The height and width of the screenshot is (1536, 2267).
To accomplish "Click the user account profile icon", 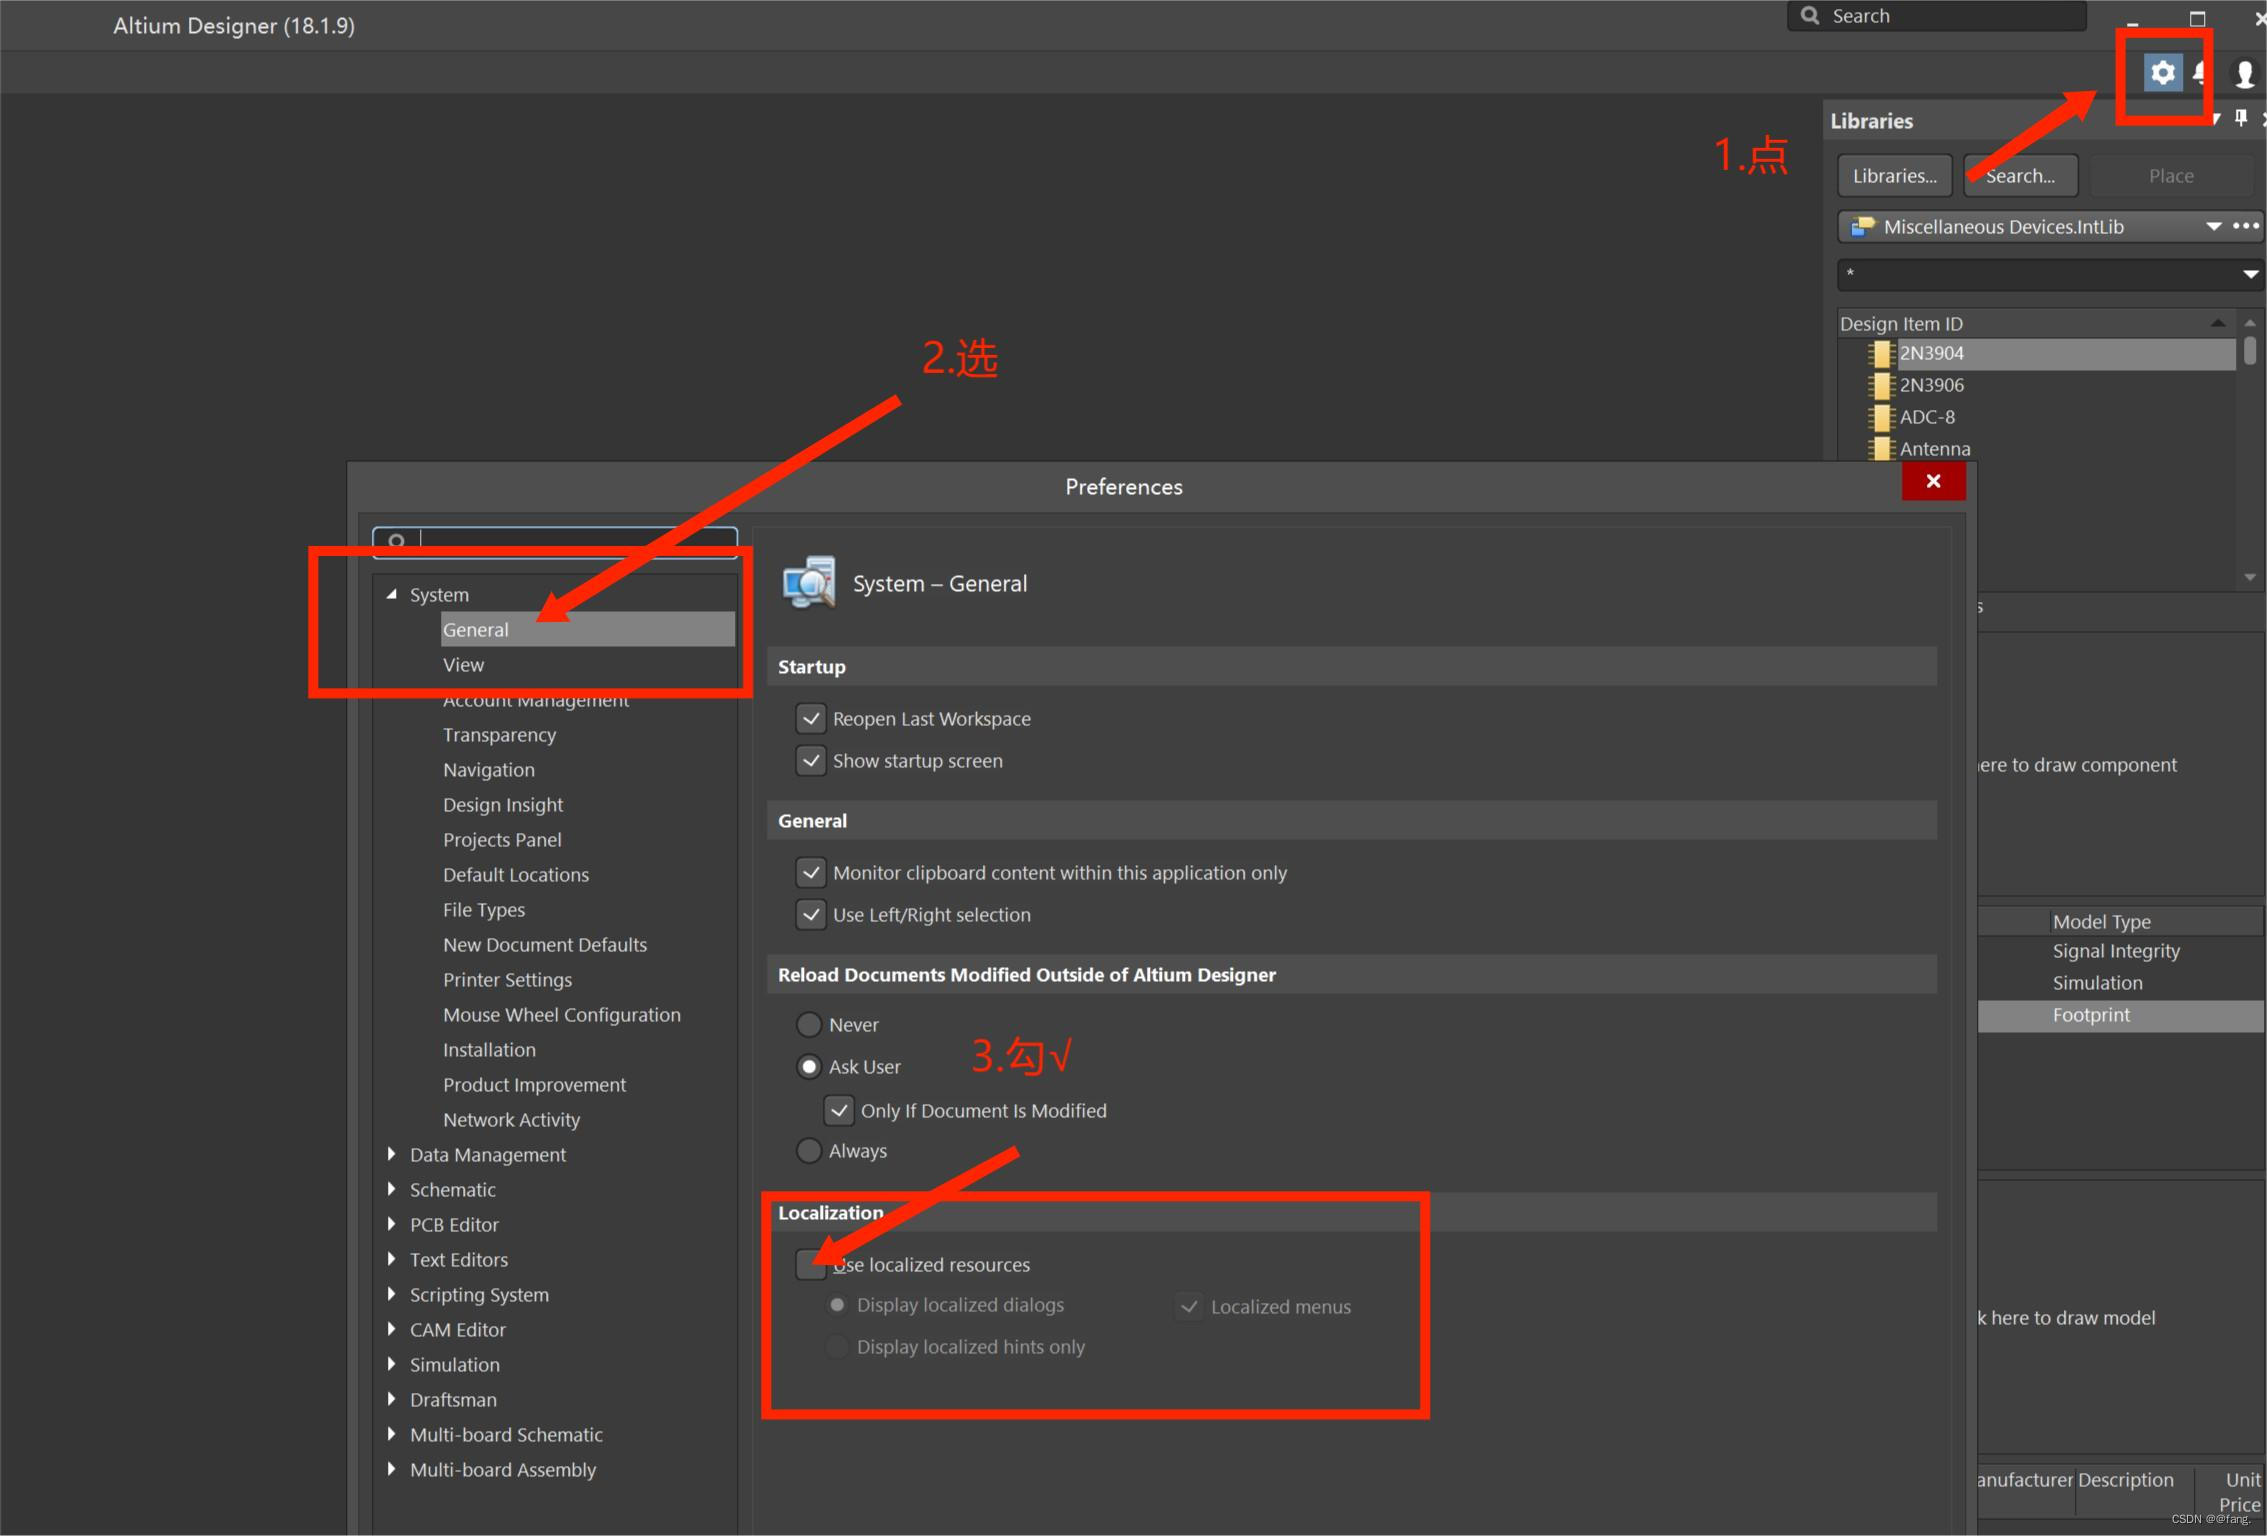I will click(x=2244, y=73).
